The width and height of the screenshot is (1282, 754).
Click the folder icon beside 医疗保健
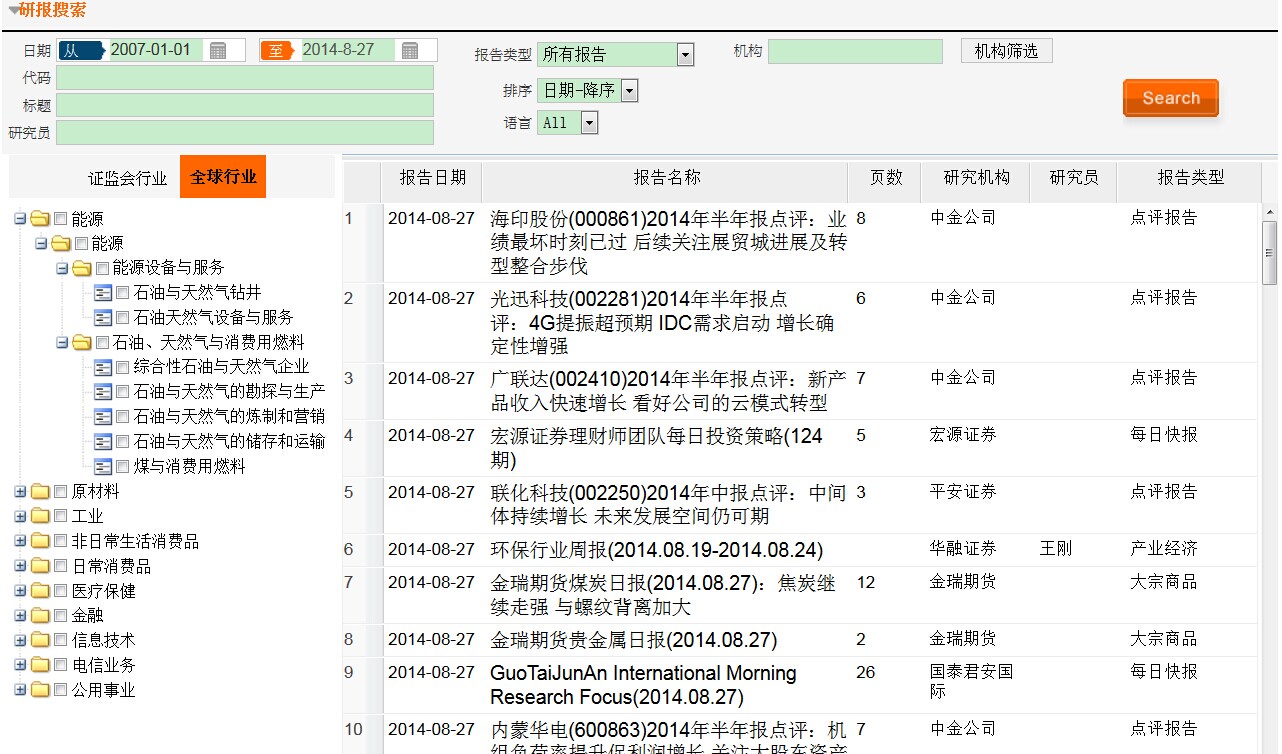coord(40,590)
